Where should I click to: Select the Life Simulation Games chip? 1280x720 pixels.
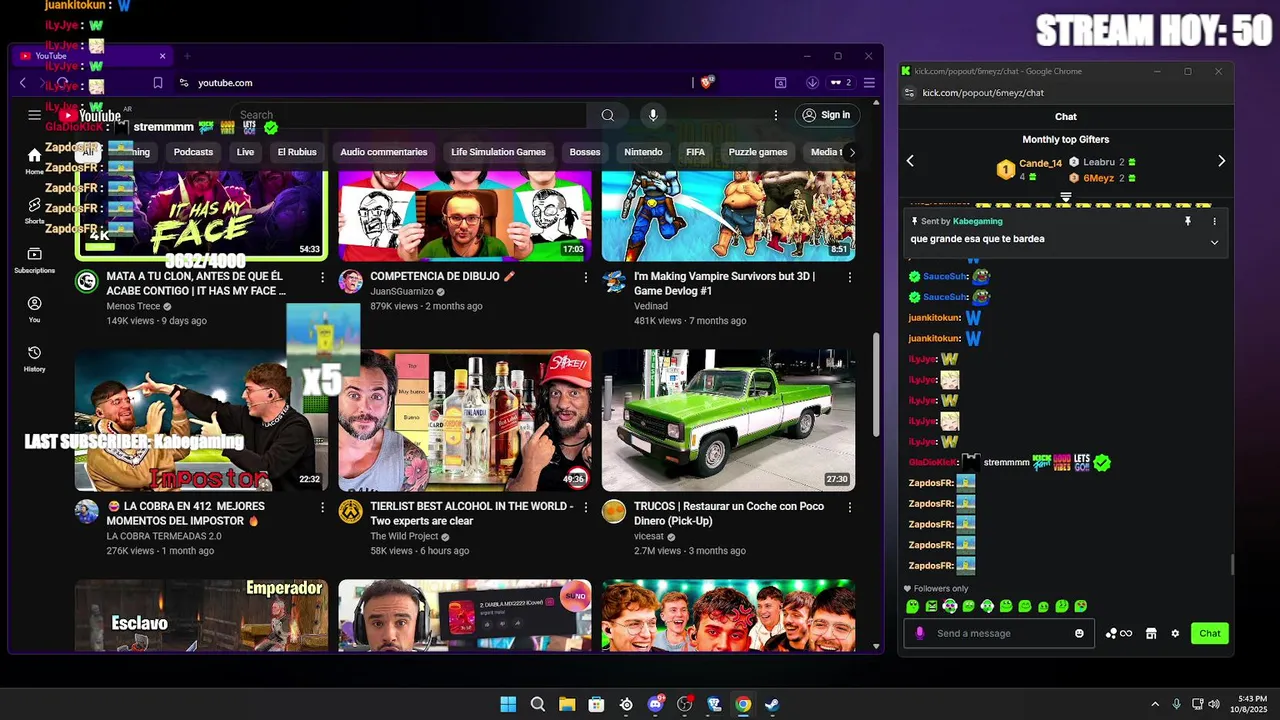[498, 152]
